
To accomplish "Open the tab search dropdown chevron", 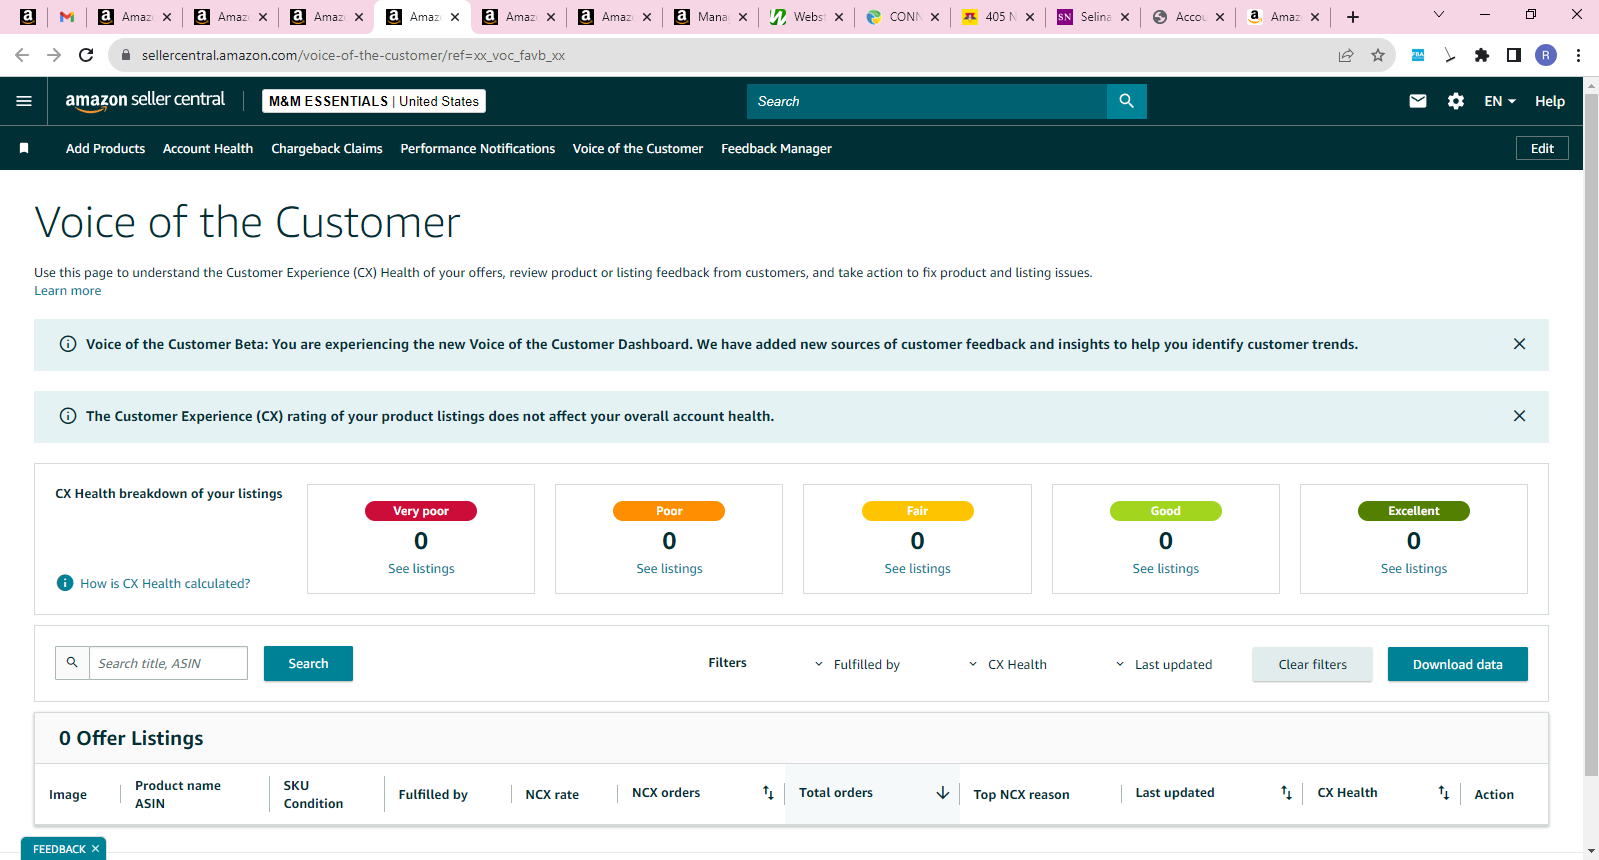I will coord(1439,15).
